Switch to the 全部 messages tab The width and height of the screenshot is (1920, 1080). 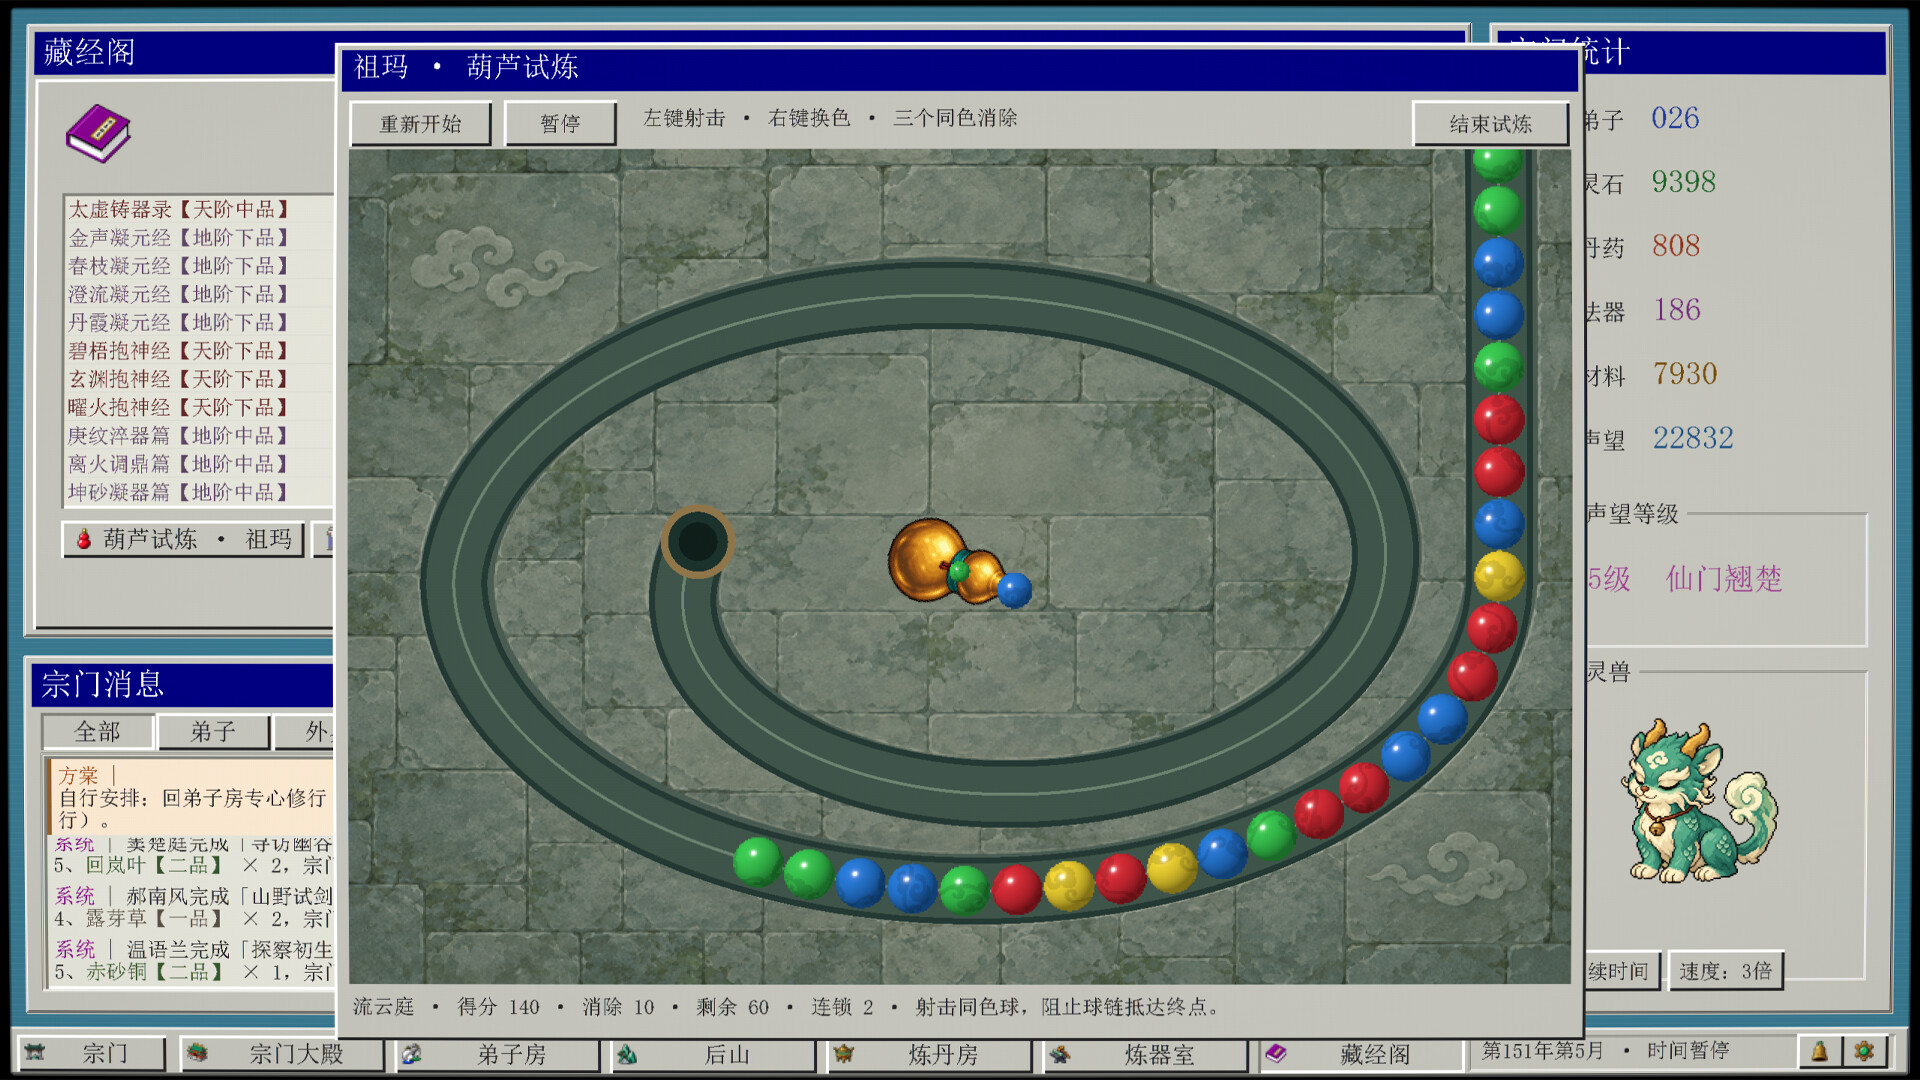pos(97,732)
